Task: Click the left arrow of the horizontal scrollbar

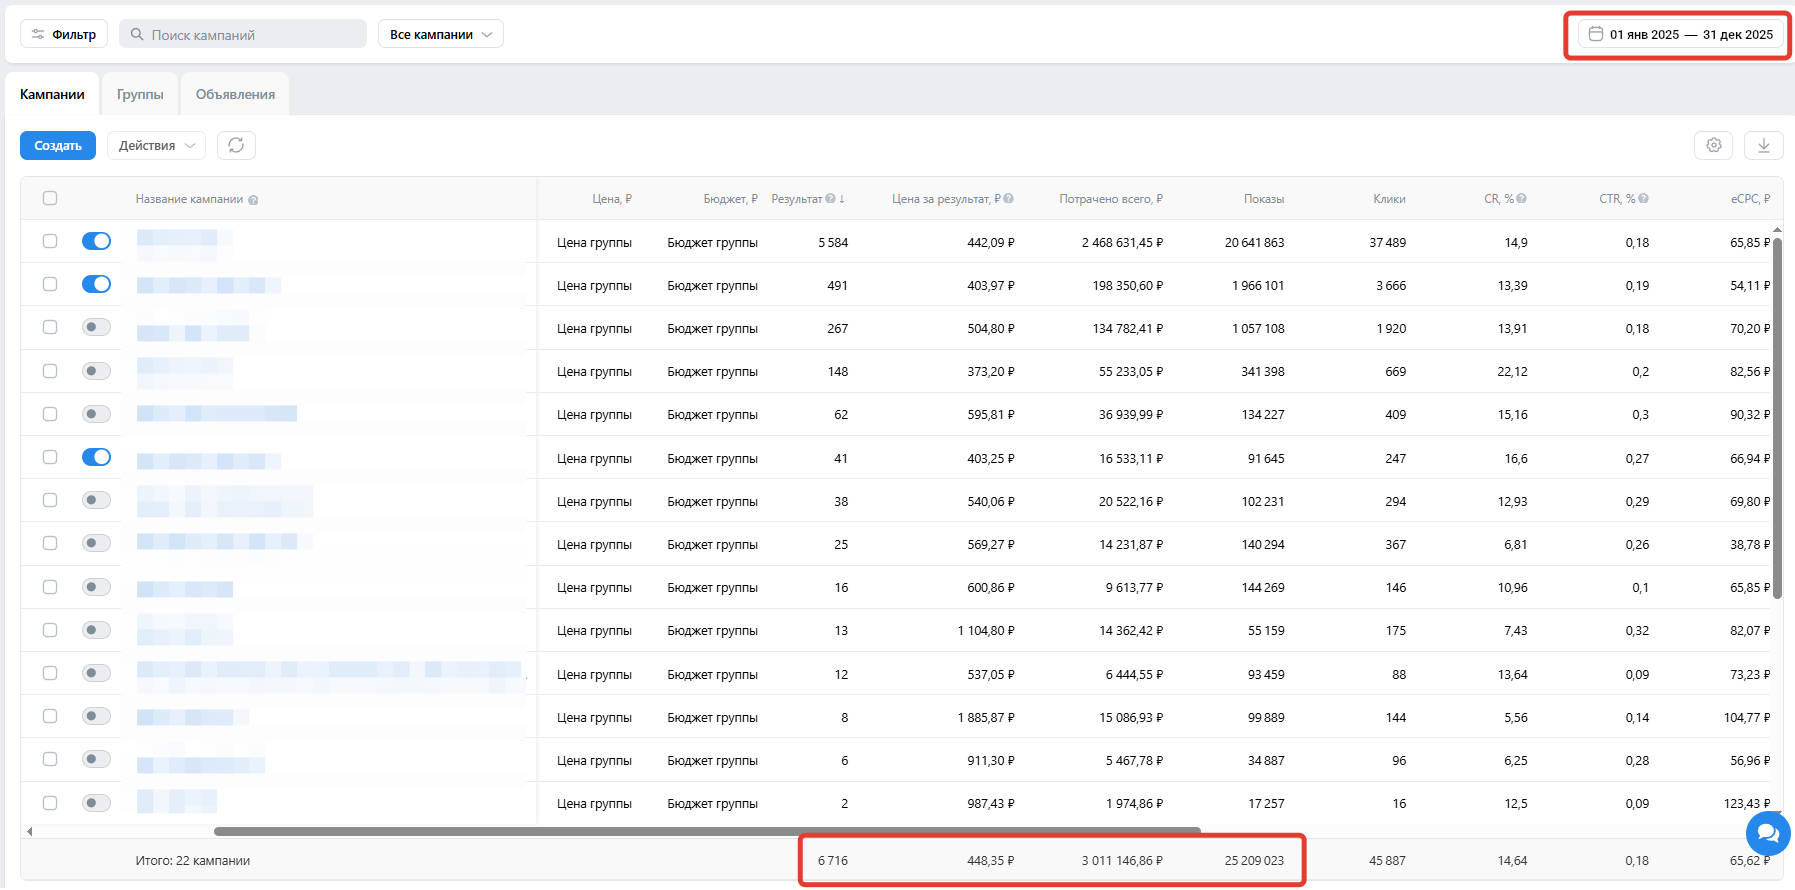Action: pos(30,831)
